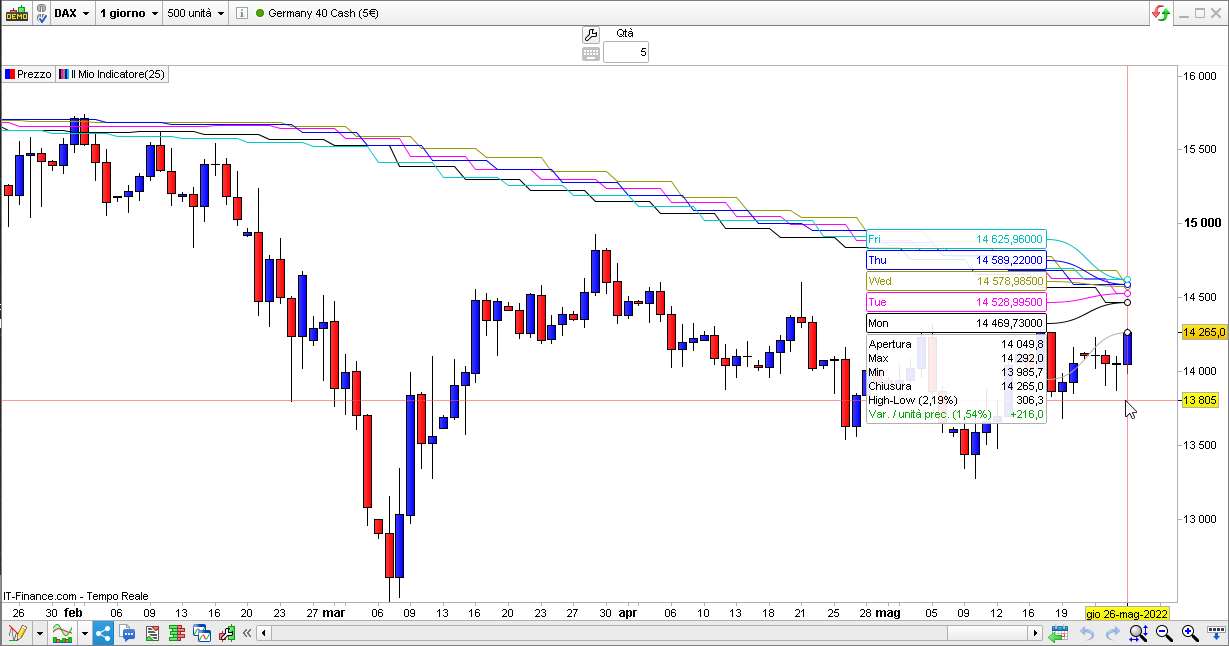Toggle the keyboard icon beside quantity field
Screen dimensions: 1229x646
coord(590,52)
